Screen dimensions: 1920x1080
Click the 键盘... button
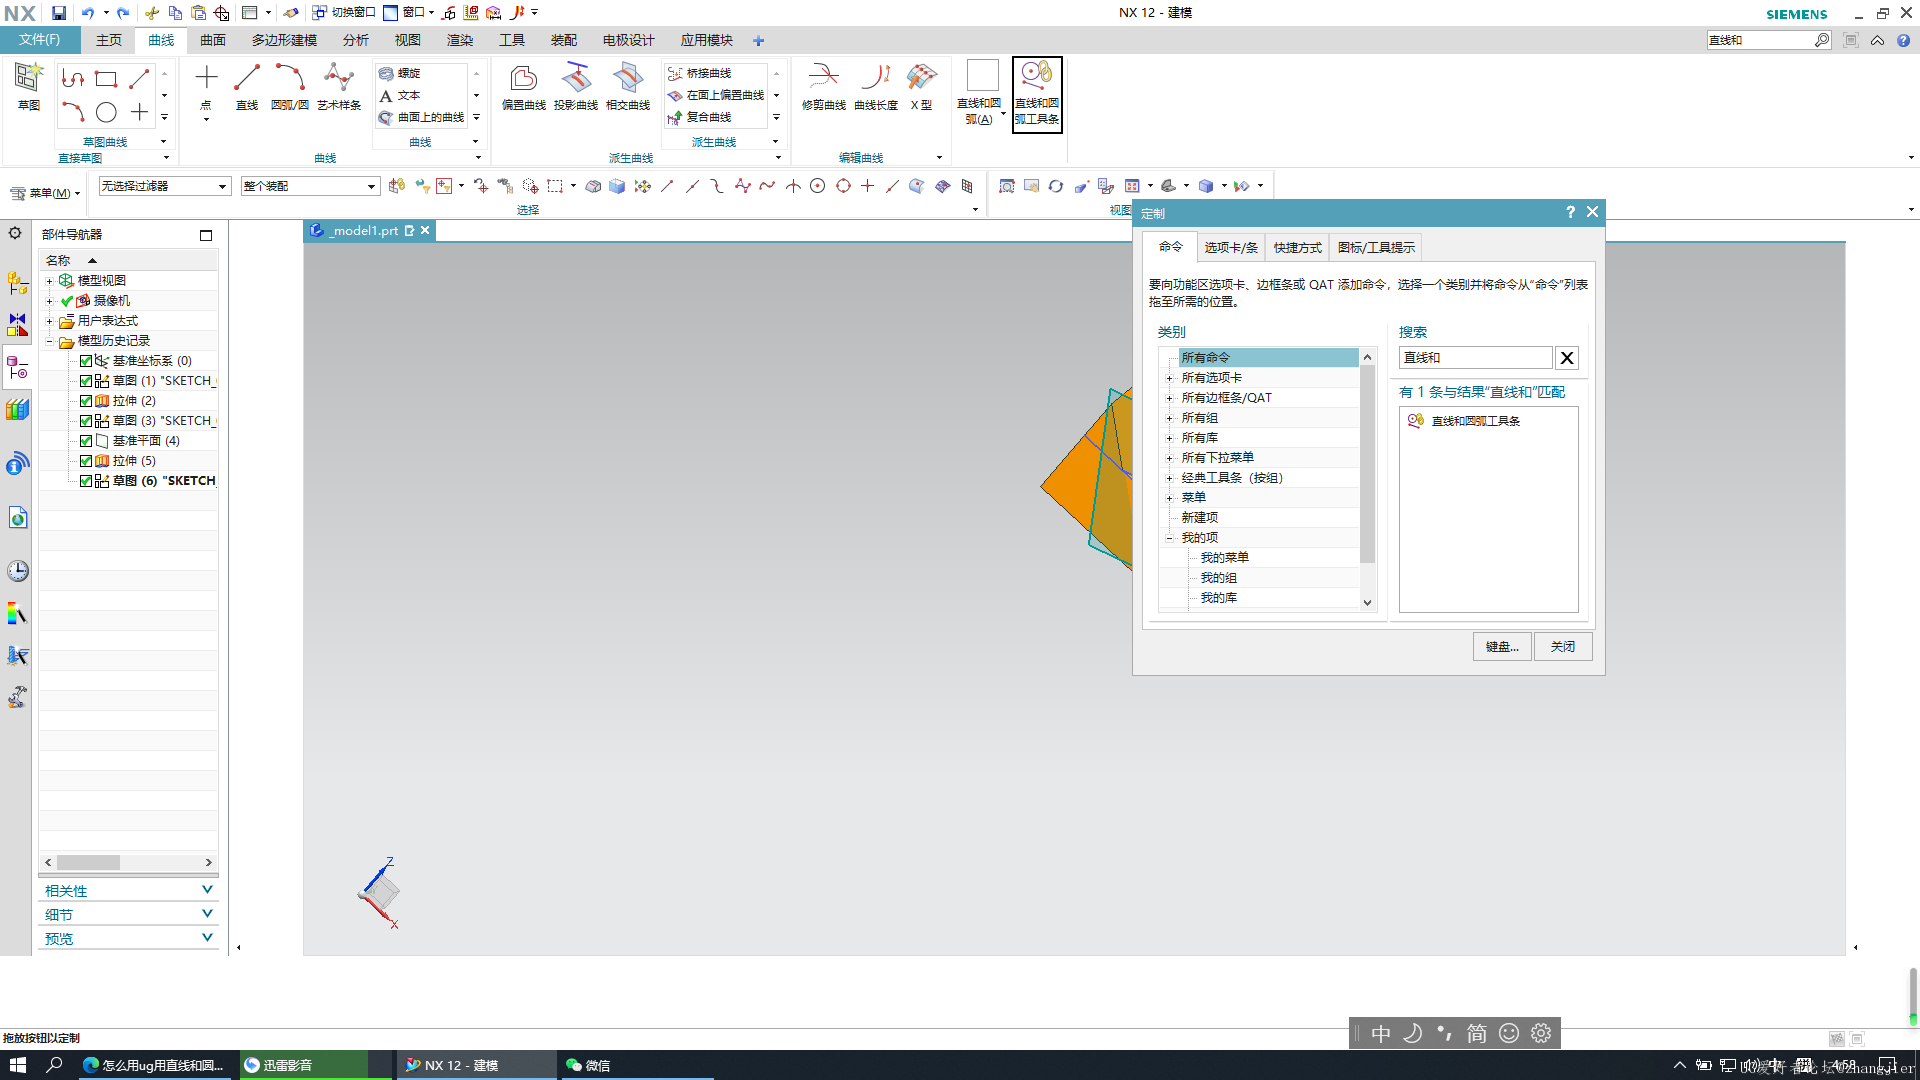click(1502, 647)
